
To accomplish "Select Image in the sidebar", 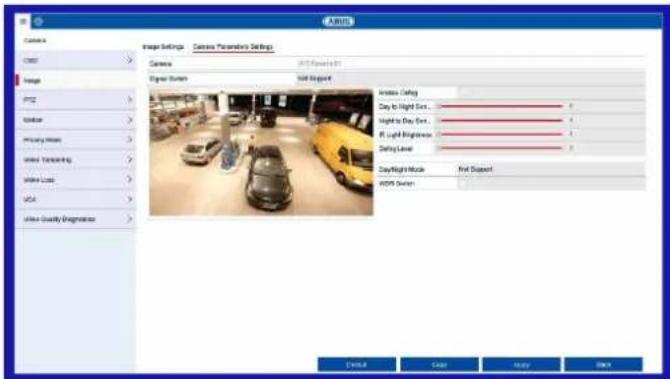I will [76, 80].
